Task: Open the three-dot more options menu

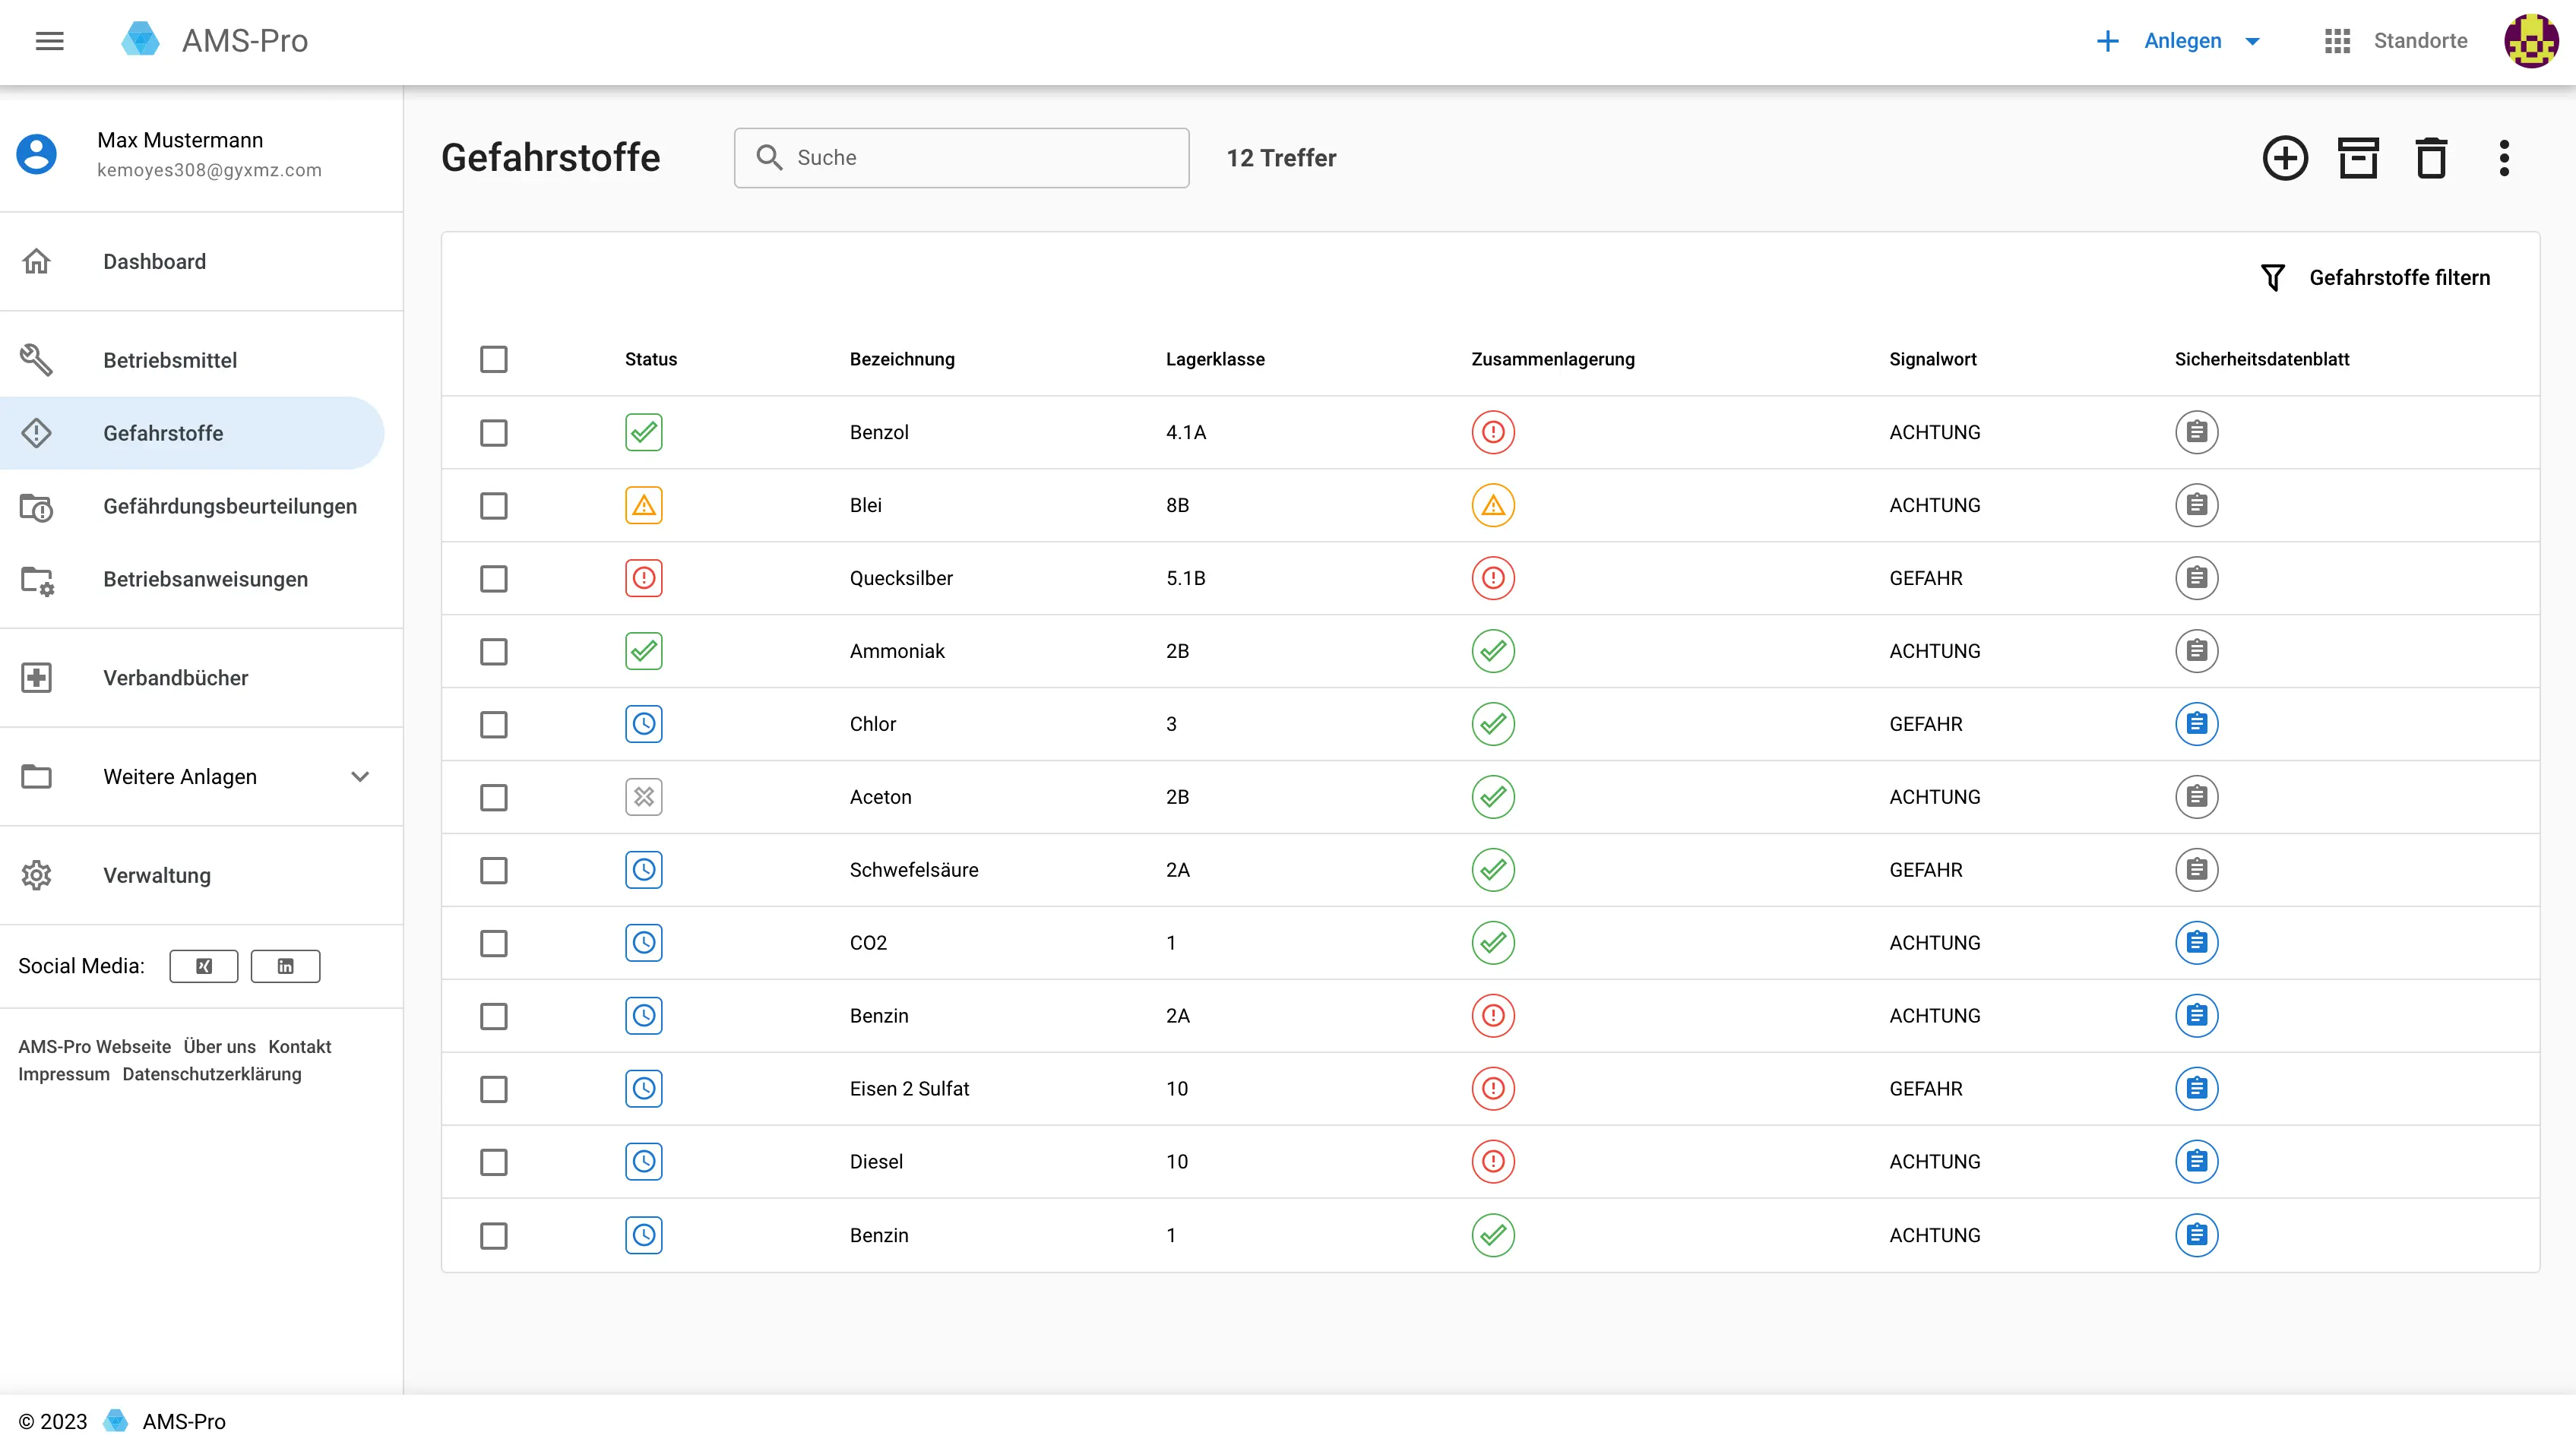Action: coord(2503,158)
